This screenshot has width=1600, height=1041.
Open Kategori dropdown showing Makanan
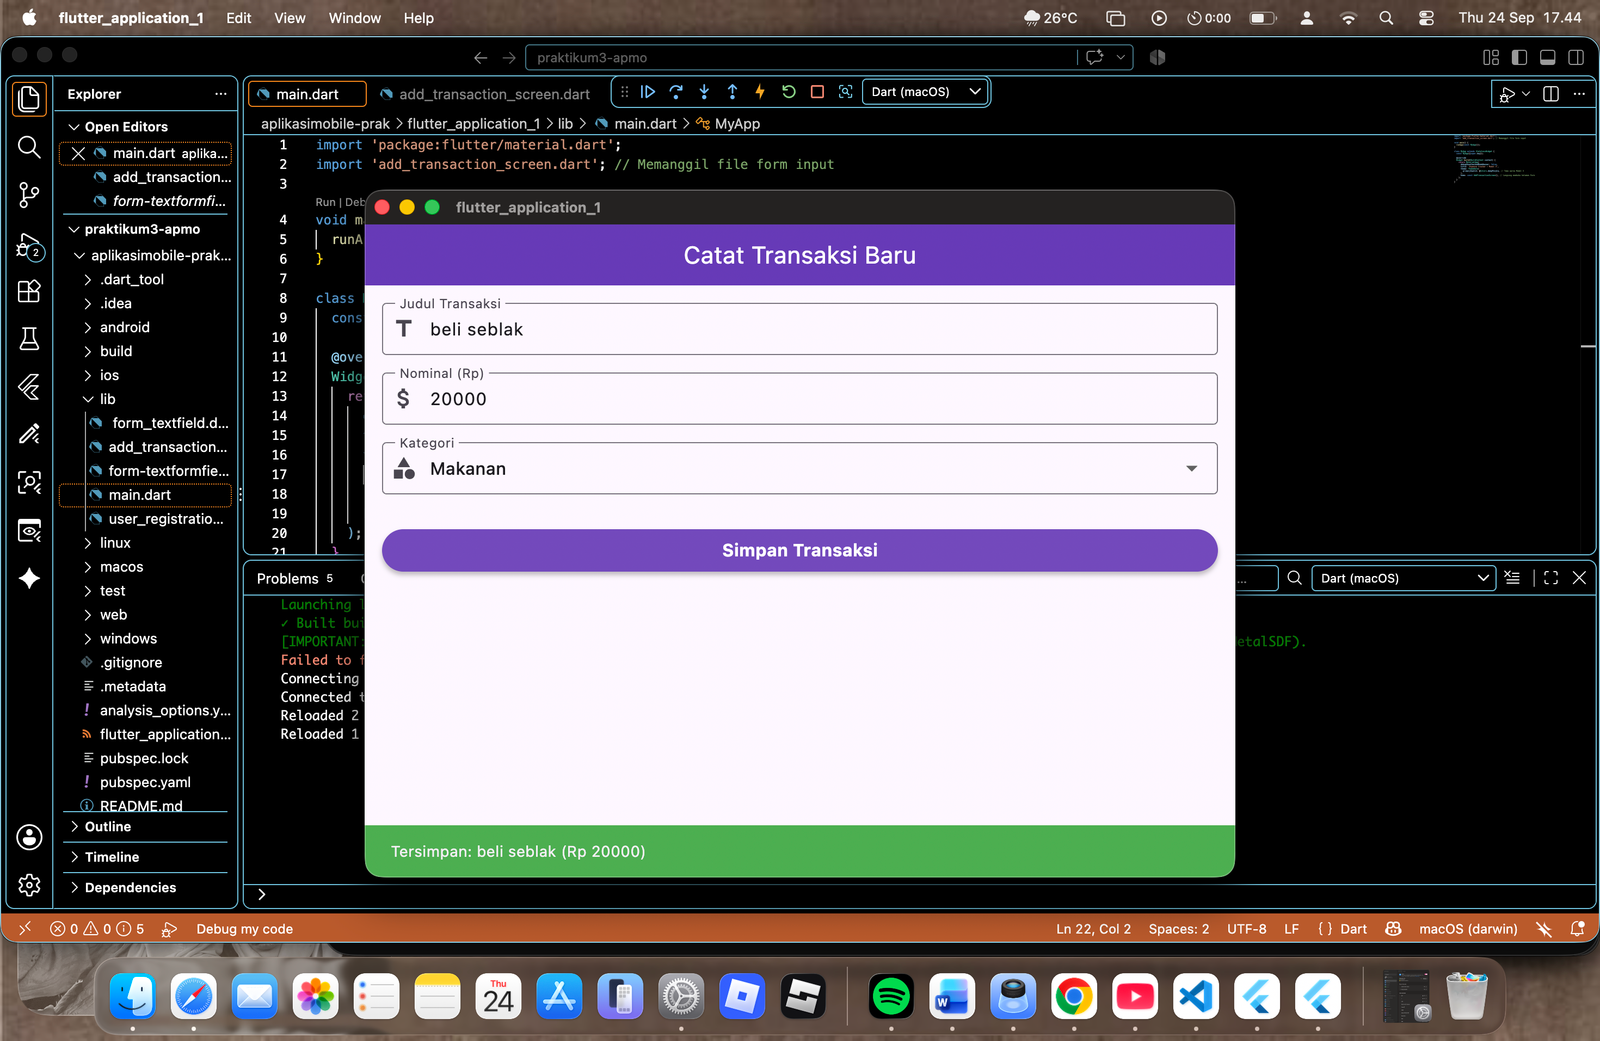pos(799,469)
